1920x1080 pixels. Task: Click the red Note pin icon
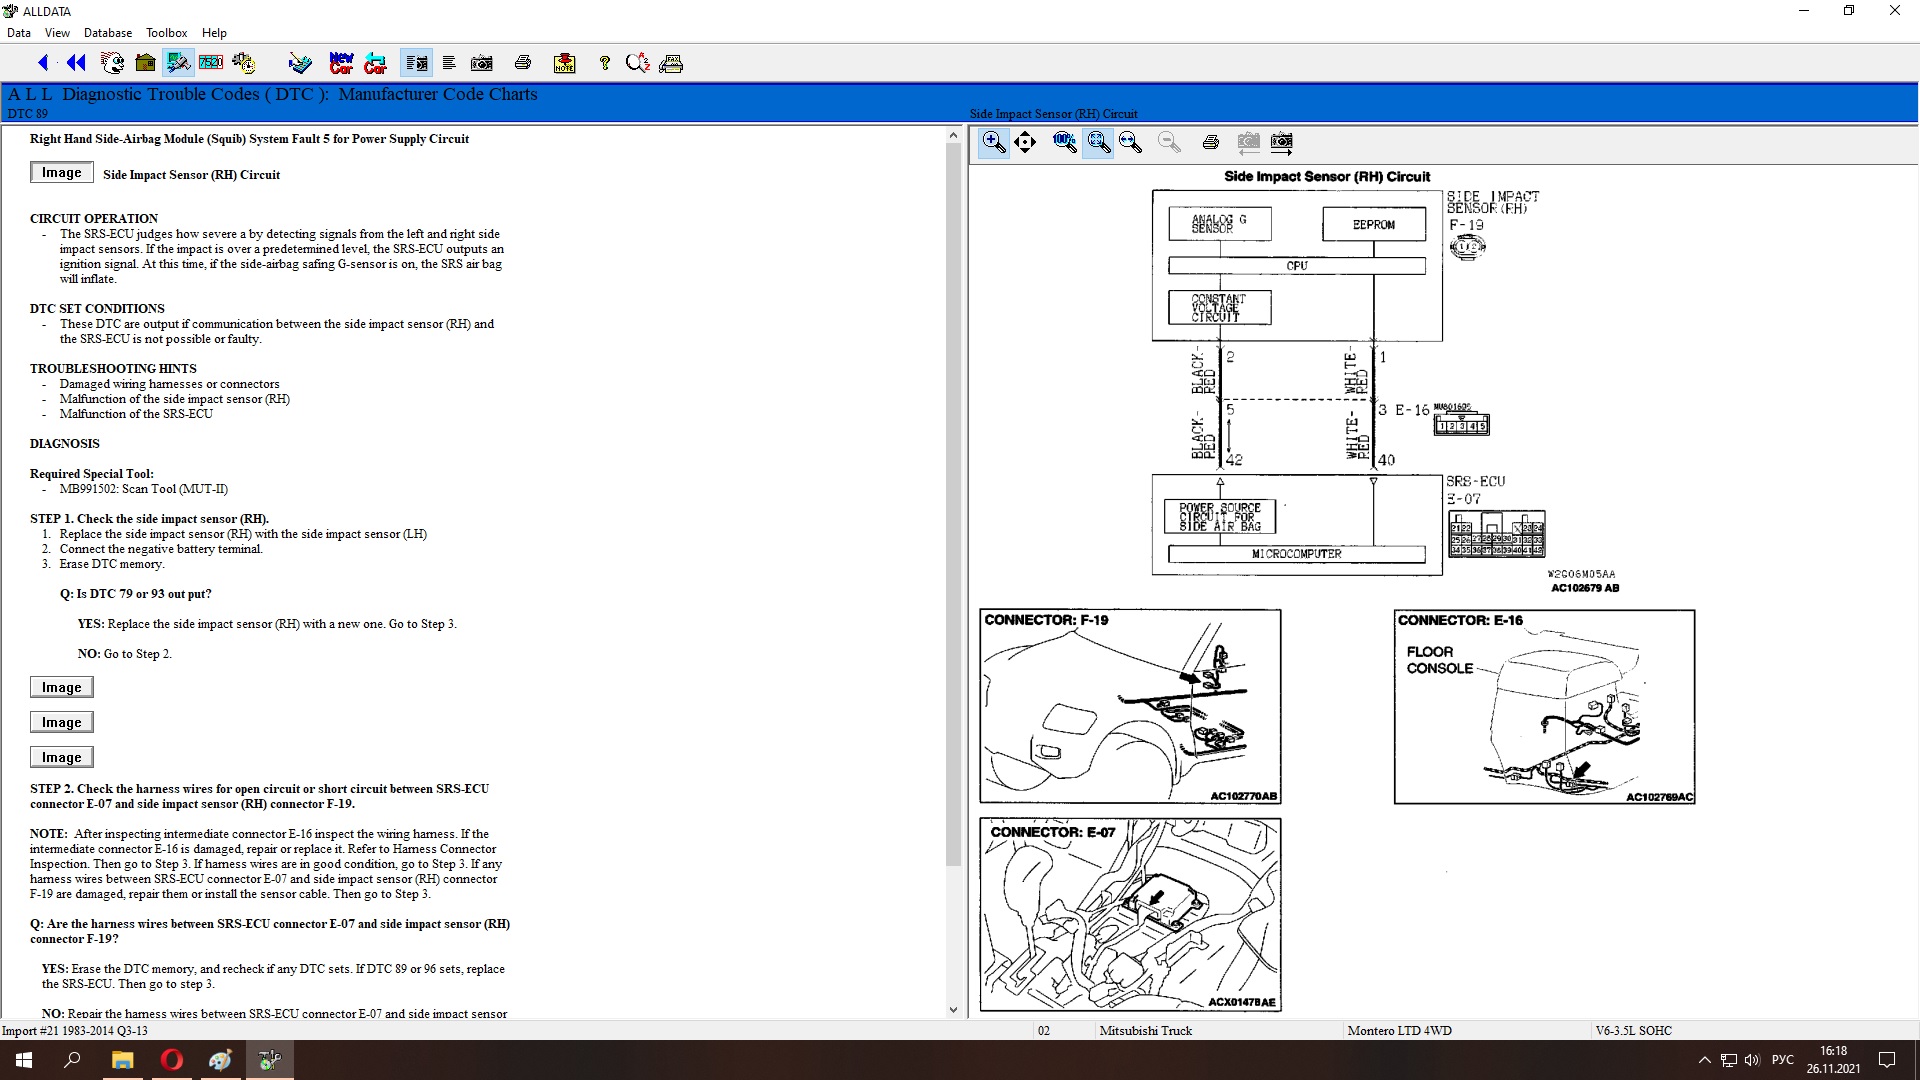[564, 63]
